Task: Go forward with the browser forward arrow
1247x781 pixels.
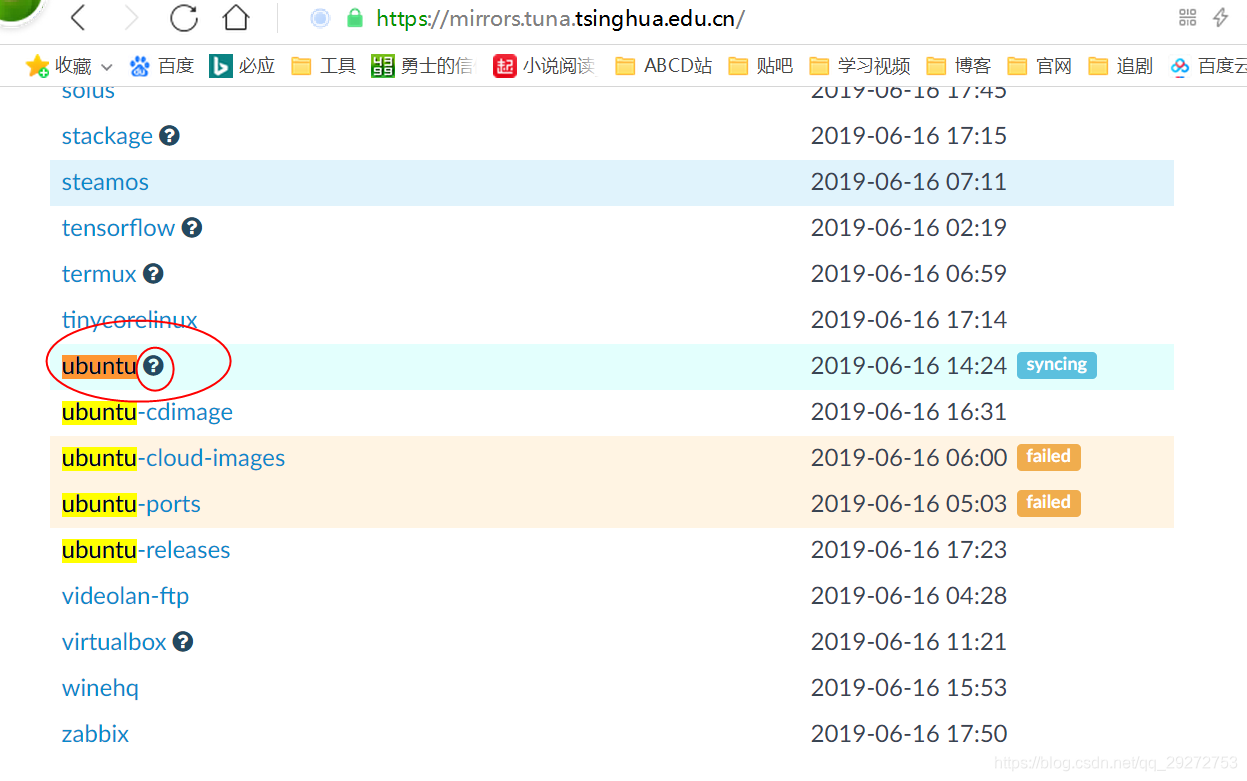Action: 131,18
